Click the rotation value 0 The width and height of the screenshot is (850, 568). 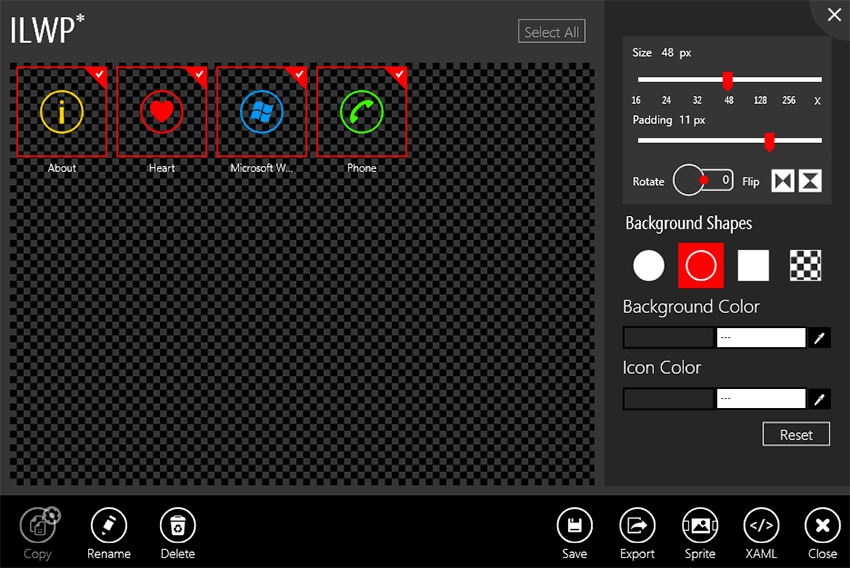725,179
